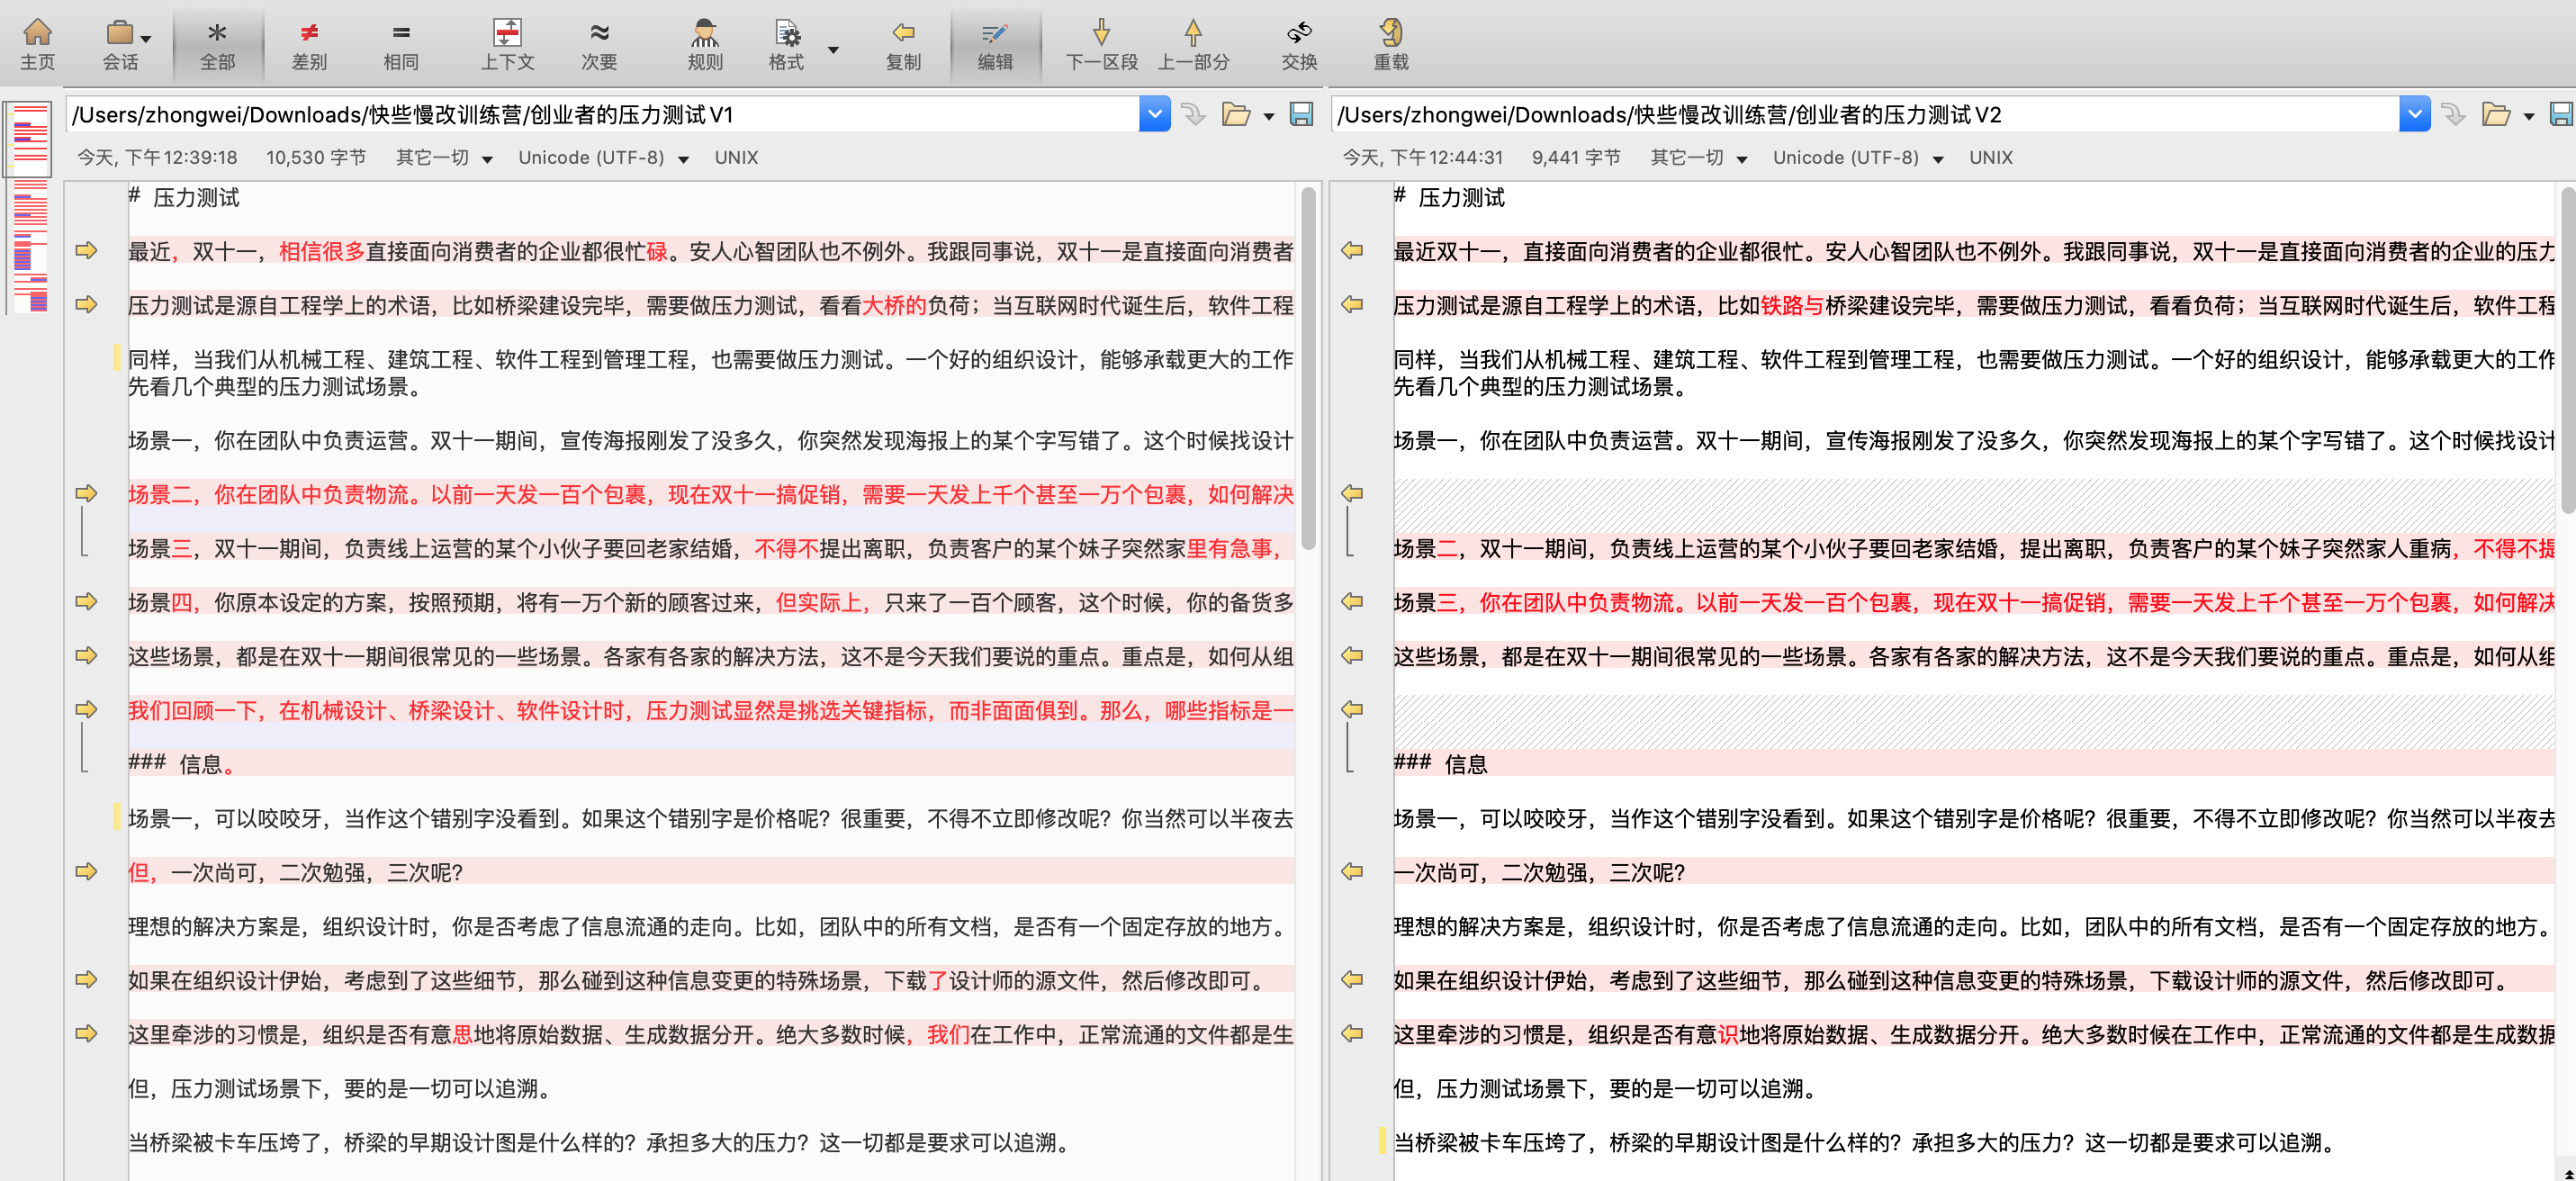Copy right 铁路与桥梁 line to left
2576x1181 pixels.
coord(1352,305)
